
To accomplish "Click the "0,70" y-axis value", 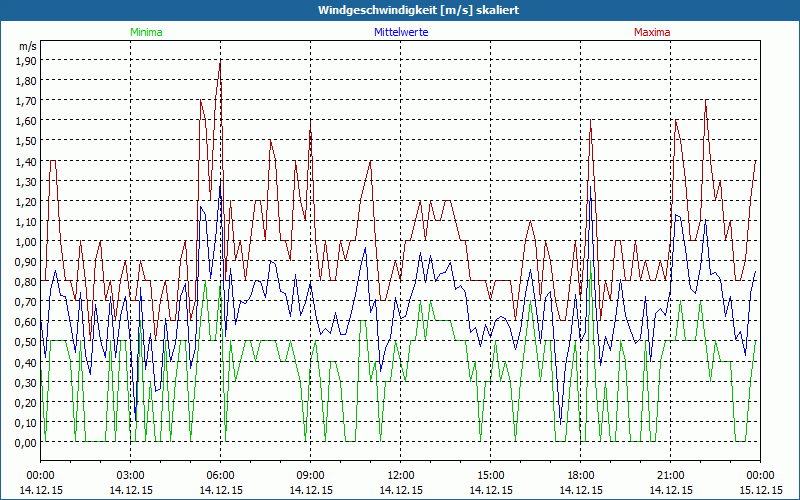I will (26, 302).
